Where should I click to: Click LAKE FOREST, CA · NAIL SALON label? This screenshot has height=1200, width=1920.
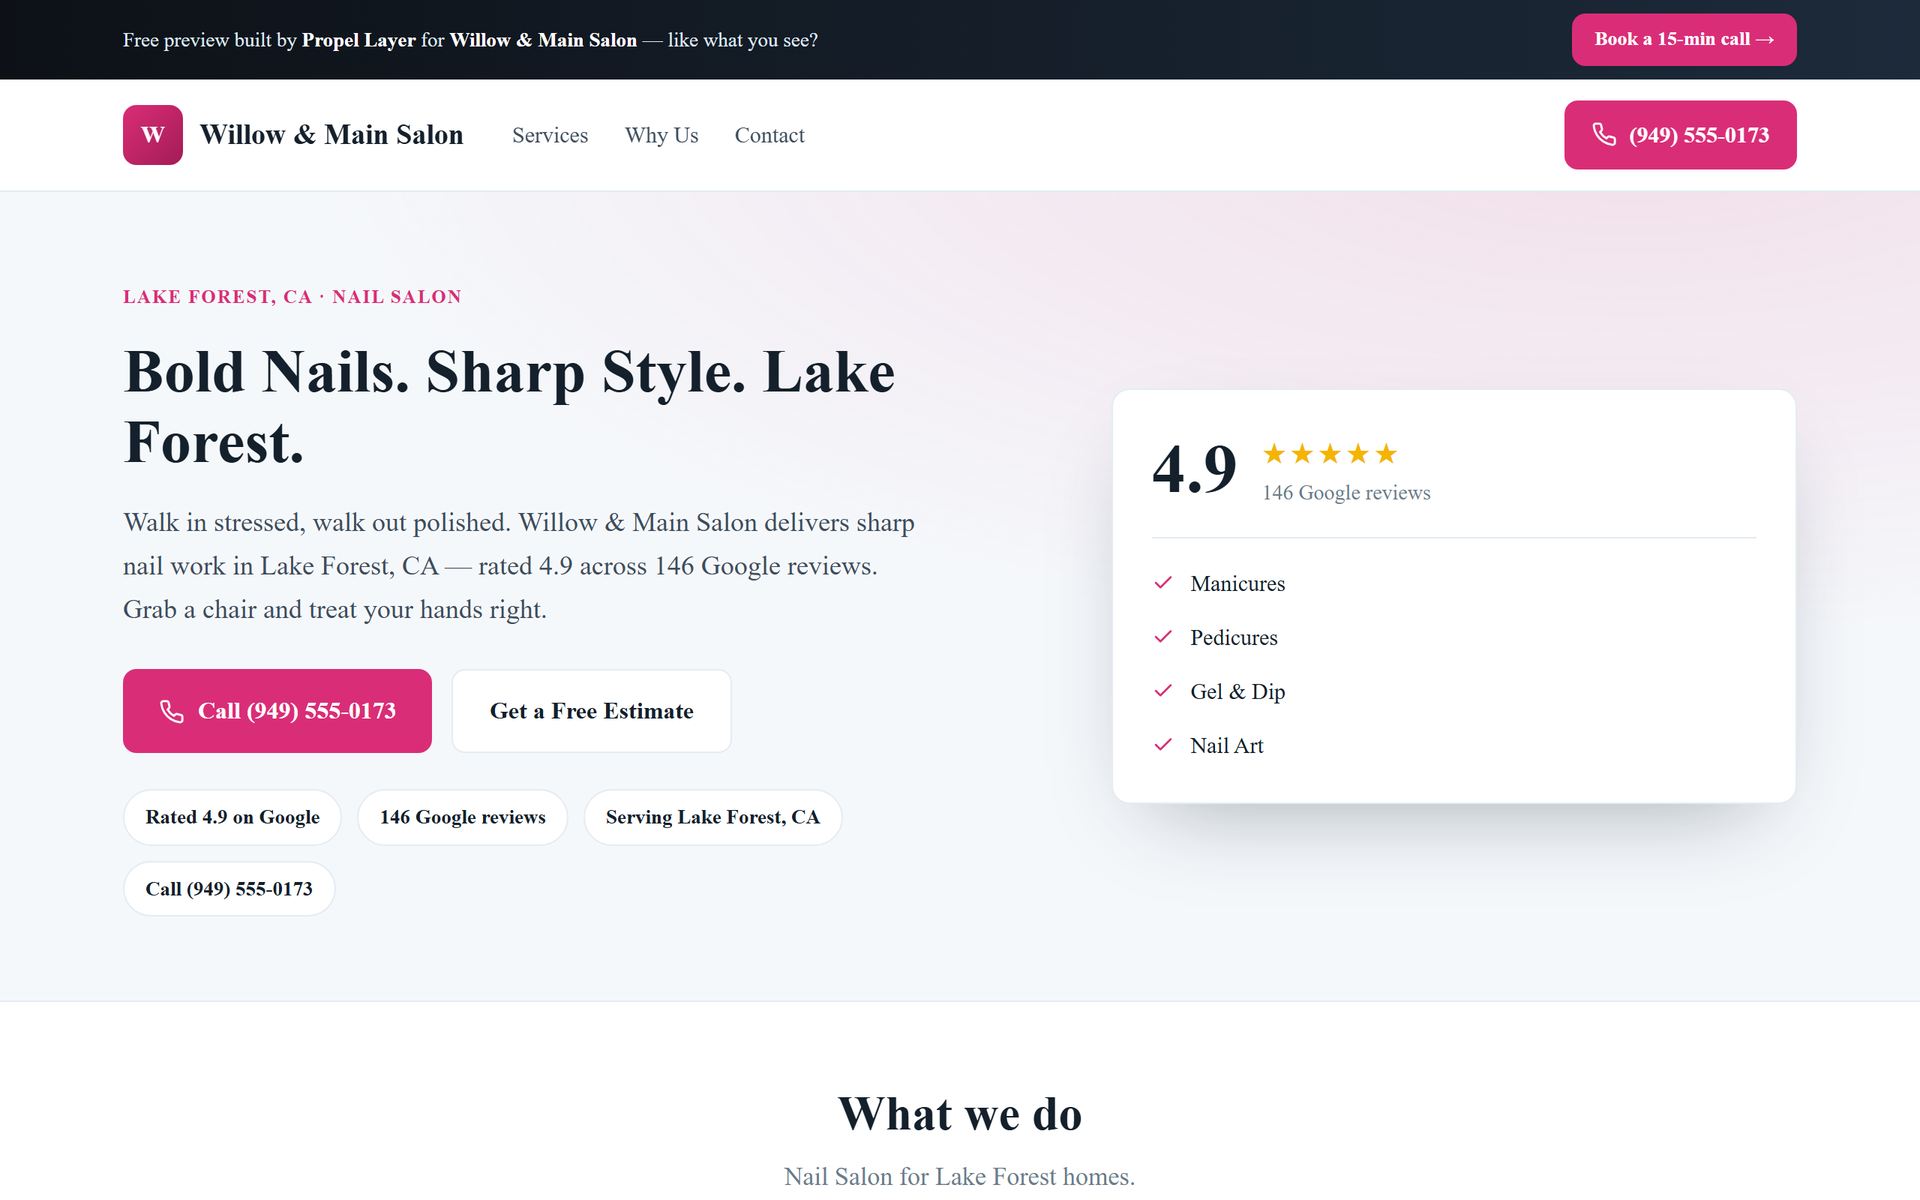coord(292,297)
